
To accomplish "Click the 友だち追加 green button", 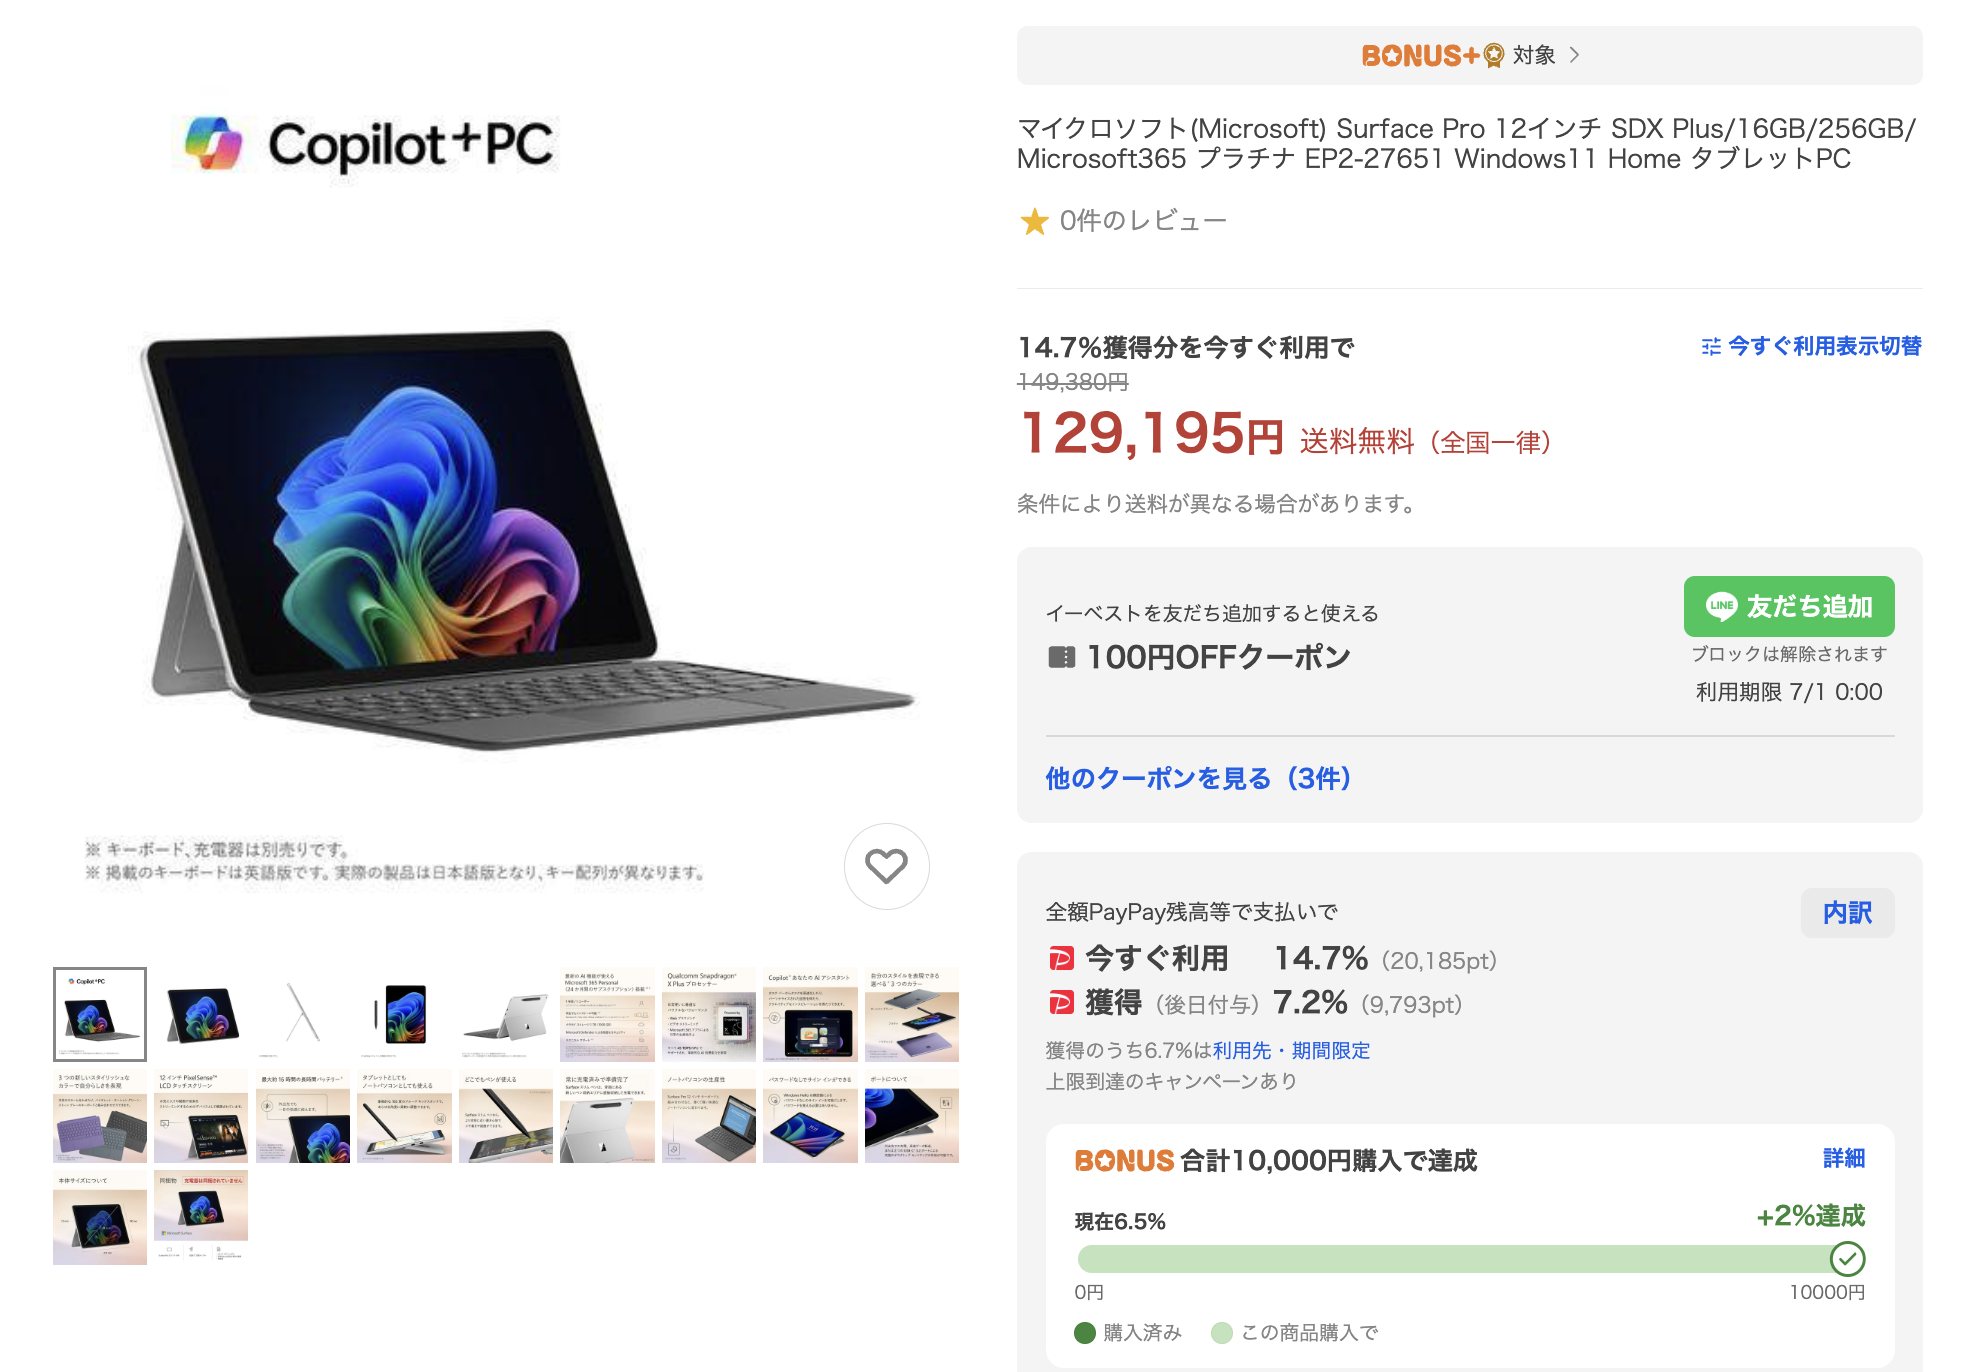I will click(1789, 606).
